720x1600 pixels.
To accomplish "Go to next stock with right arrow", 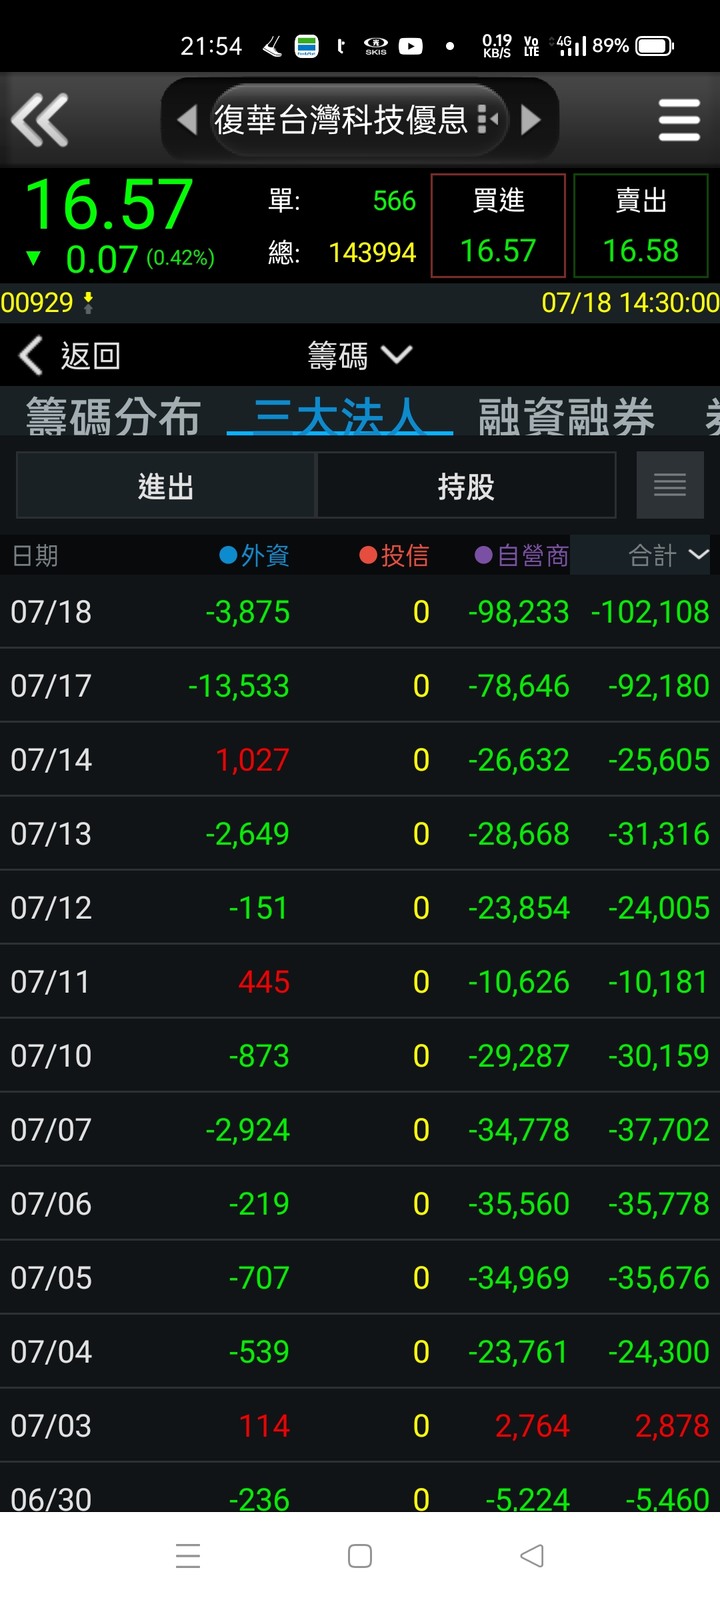I will click(531, 120).
